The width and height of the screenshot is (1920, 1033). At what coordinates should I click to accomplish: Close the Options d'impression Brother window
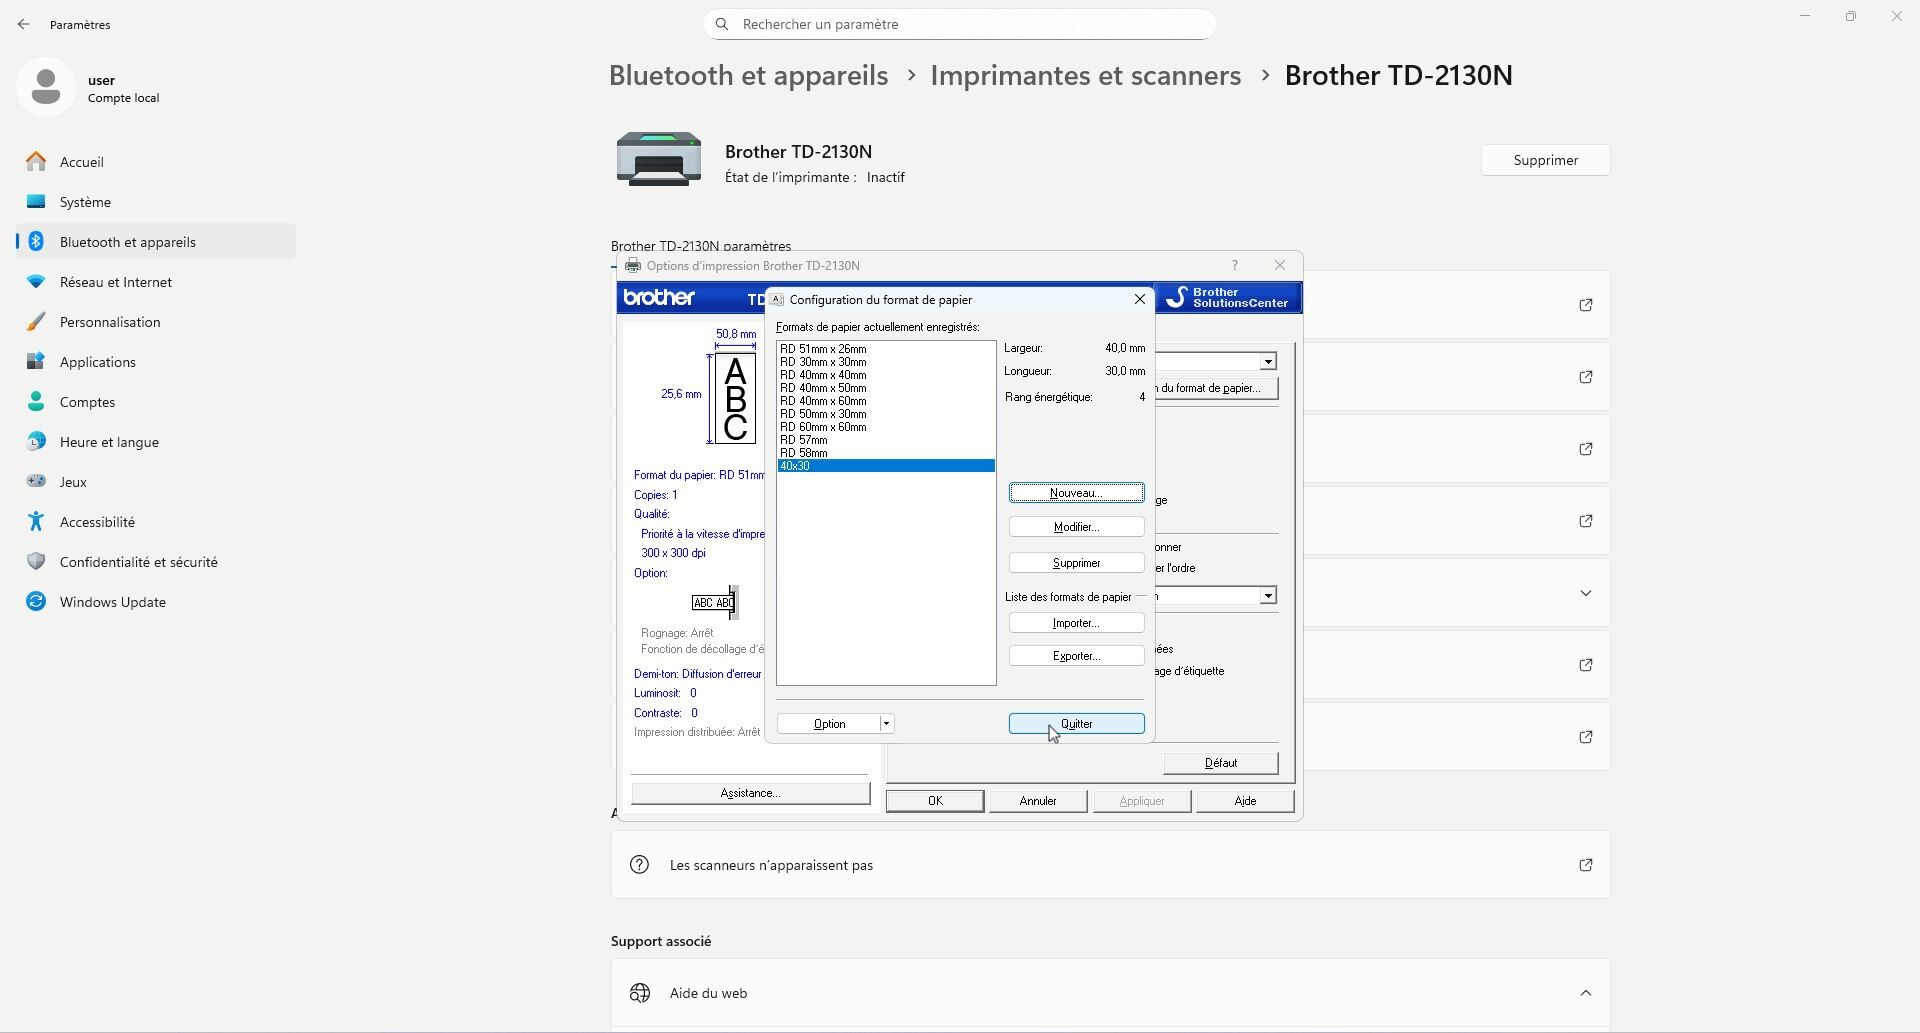[1280, 266]
